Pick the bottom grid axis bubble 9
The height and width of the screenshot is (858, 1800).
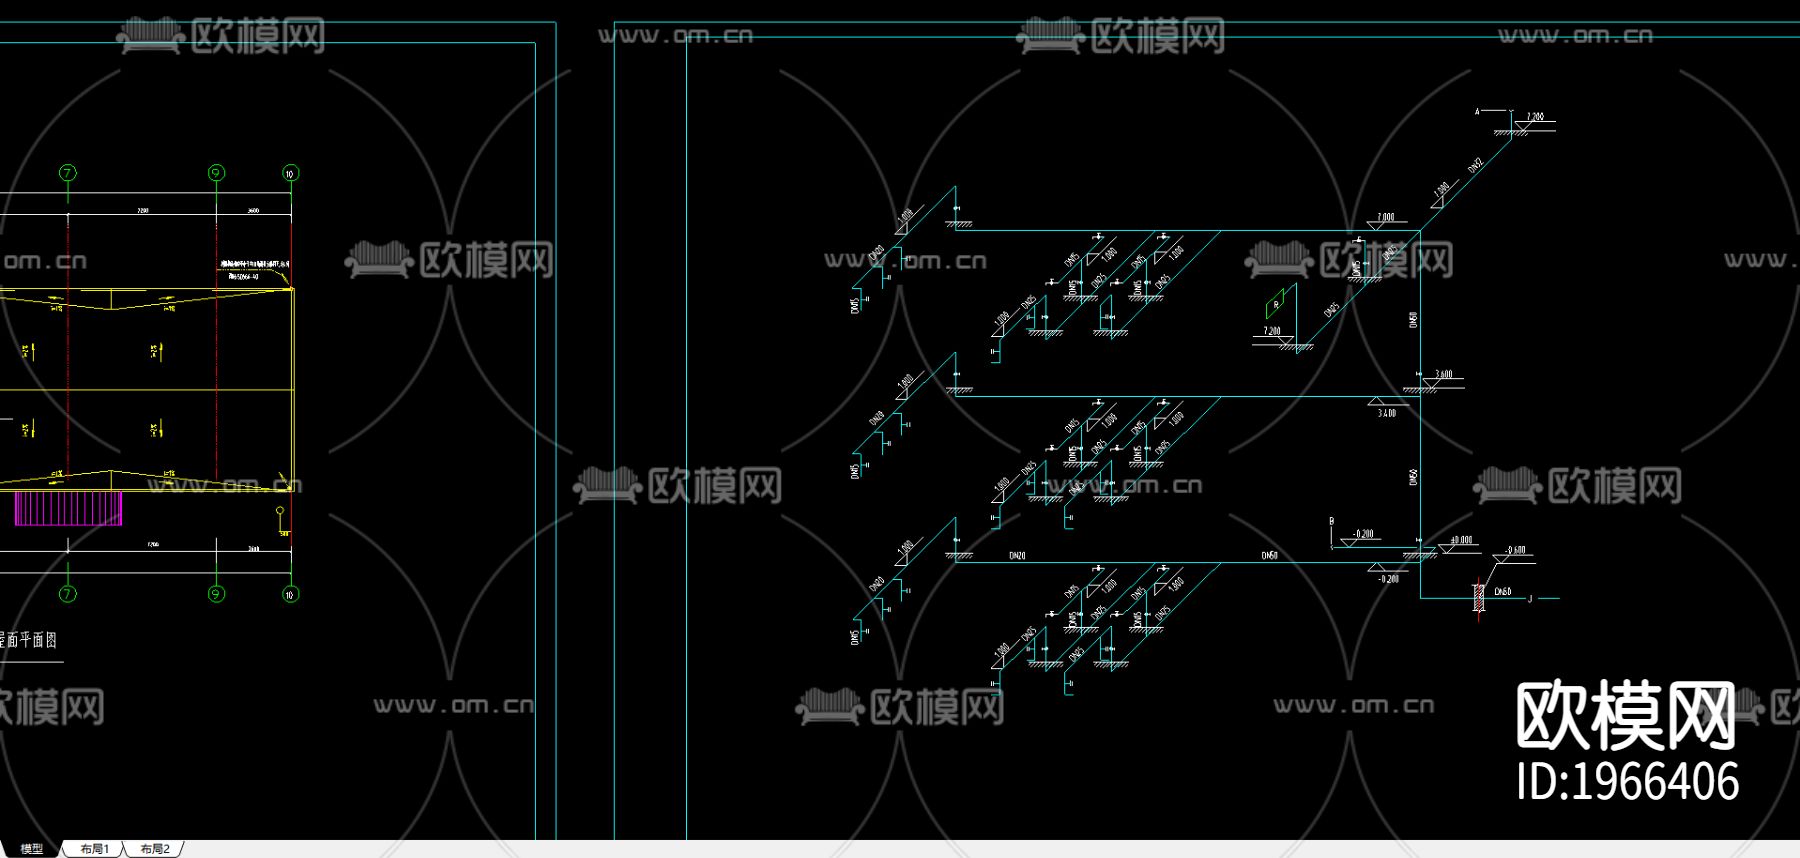pos(216,594)
